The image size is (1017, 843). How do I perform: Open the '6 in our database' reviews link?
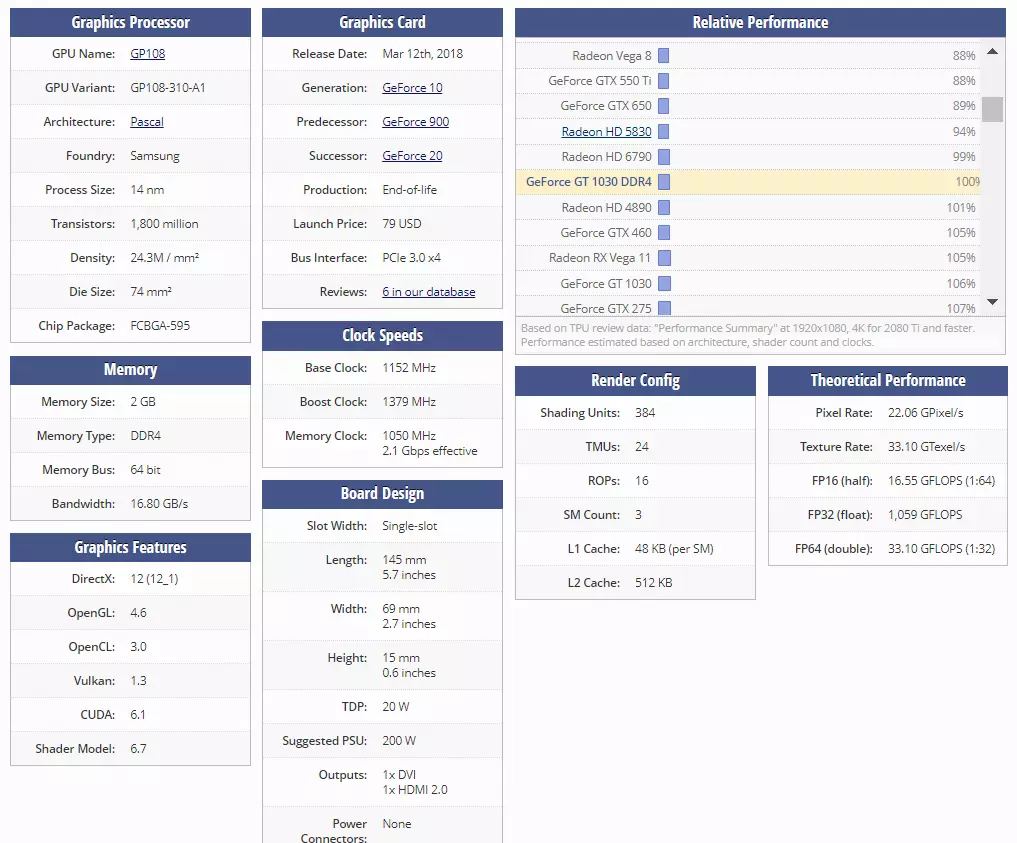click(x=429, y=292)
